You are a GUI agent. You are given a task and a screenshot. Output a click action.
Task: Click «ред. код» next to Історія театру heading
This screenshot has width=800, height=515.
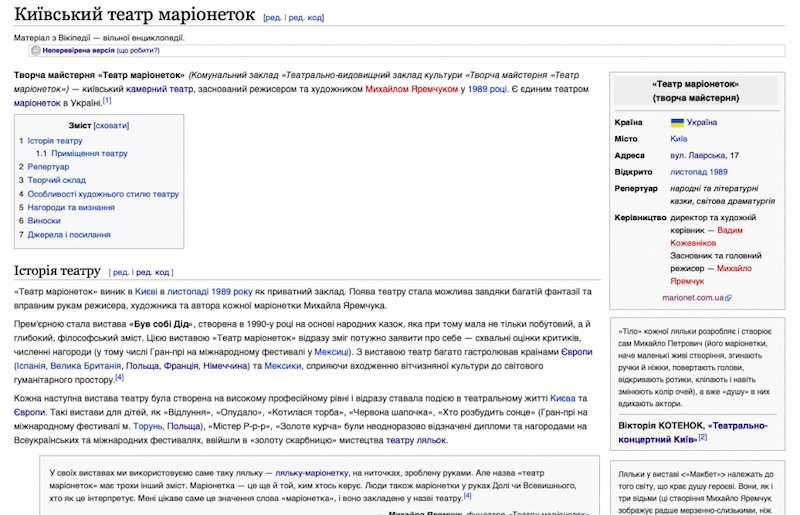pos(153,273)
